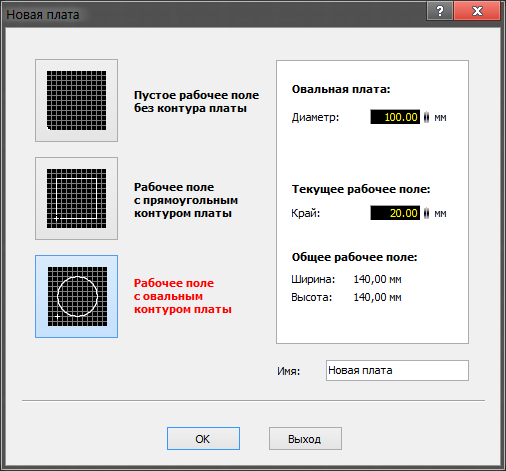Click red label 'Рабочее поле с овальным контуром платы'
The image size is (506, 471).
pos(183,296)
